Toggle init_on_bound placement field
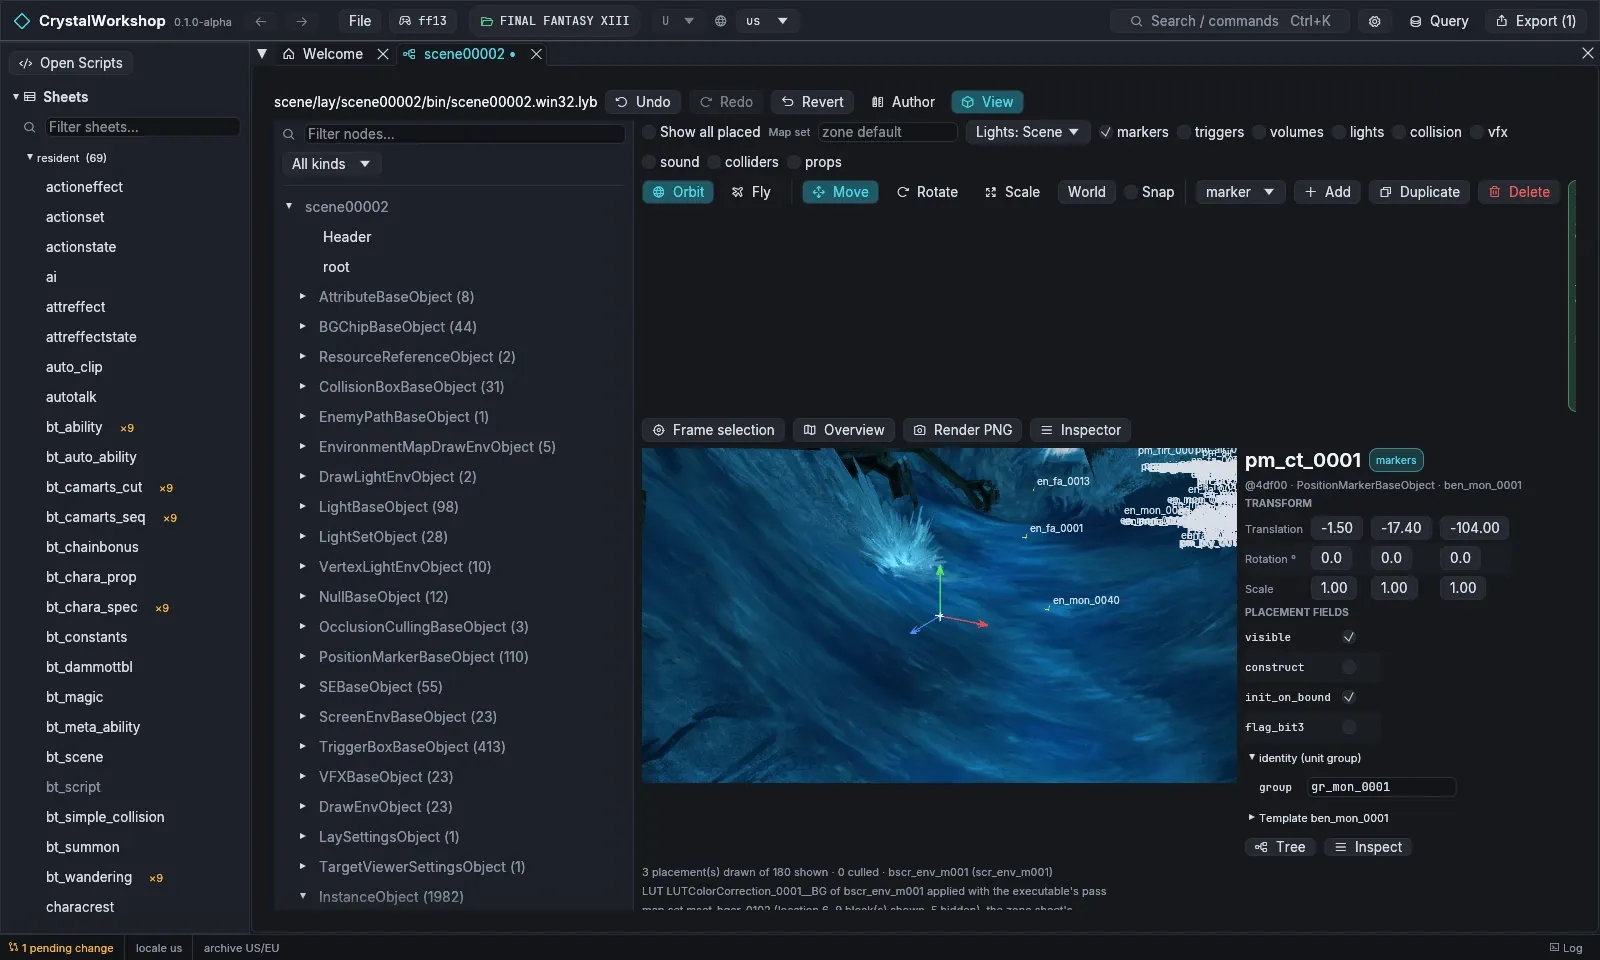This screenshot has height=960, width=1600. [x=1349, y=697]
